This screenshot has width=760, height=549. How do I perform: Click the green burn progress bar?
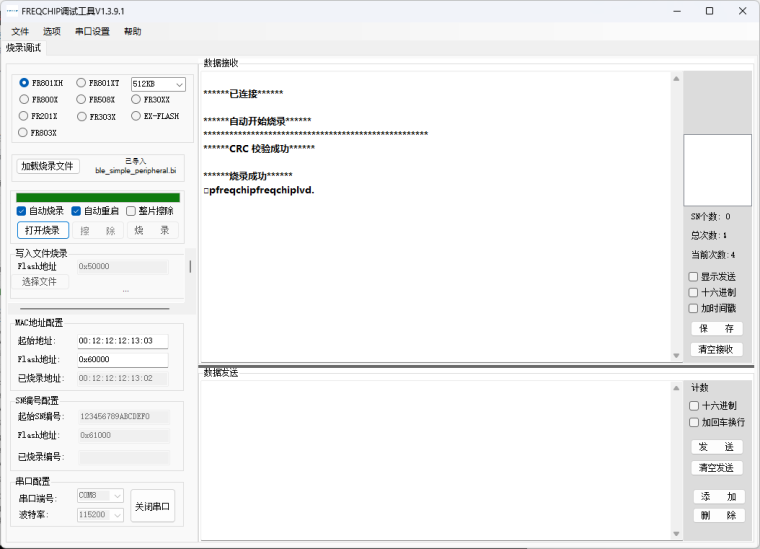click(98, 198)
